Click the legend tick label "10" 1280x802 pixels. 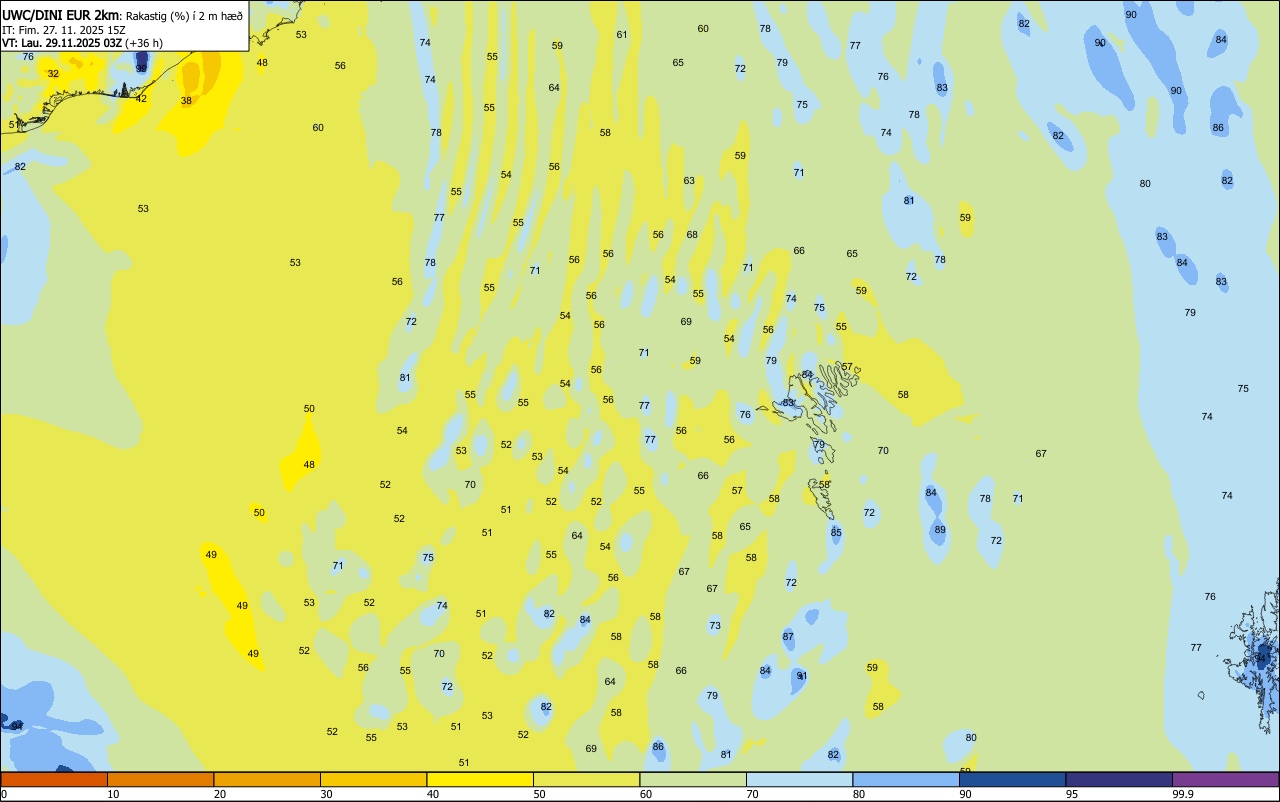[x=113, y=794]
